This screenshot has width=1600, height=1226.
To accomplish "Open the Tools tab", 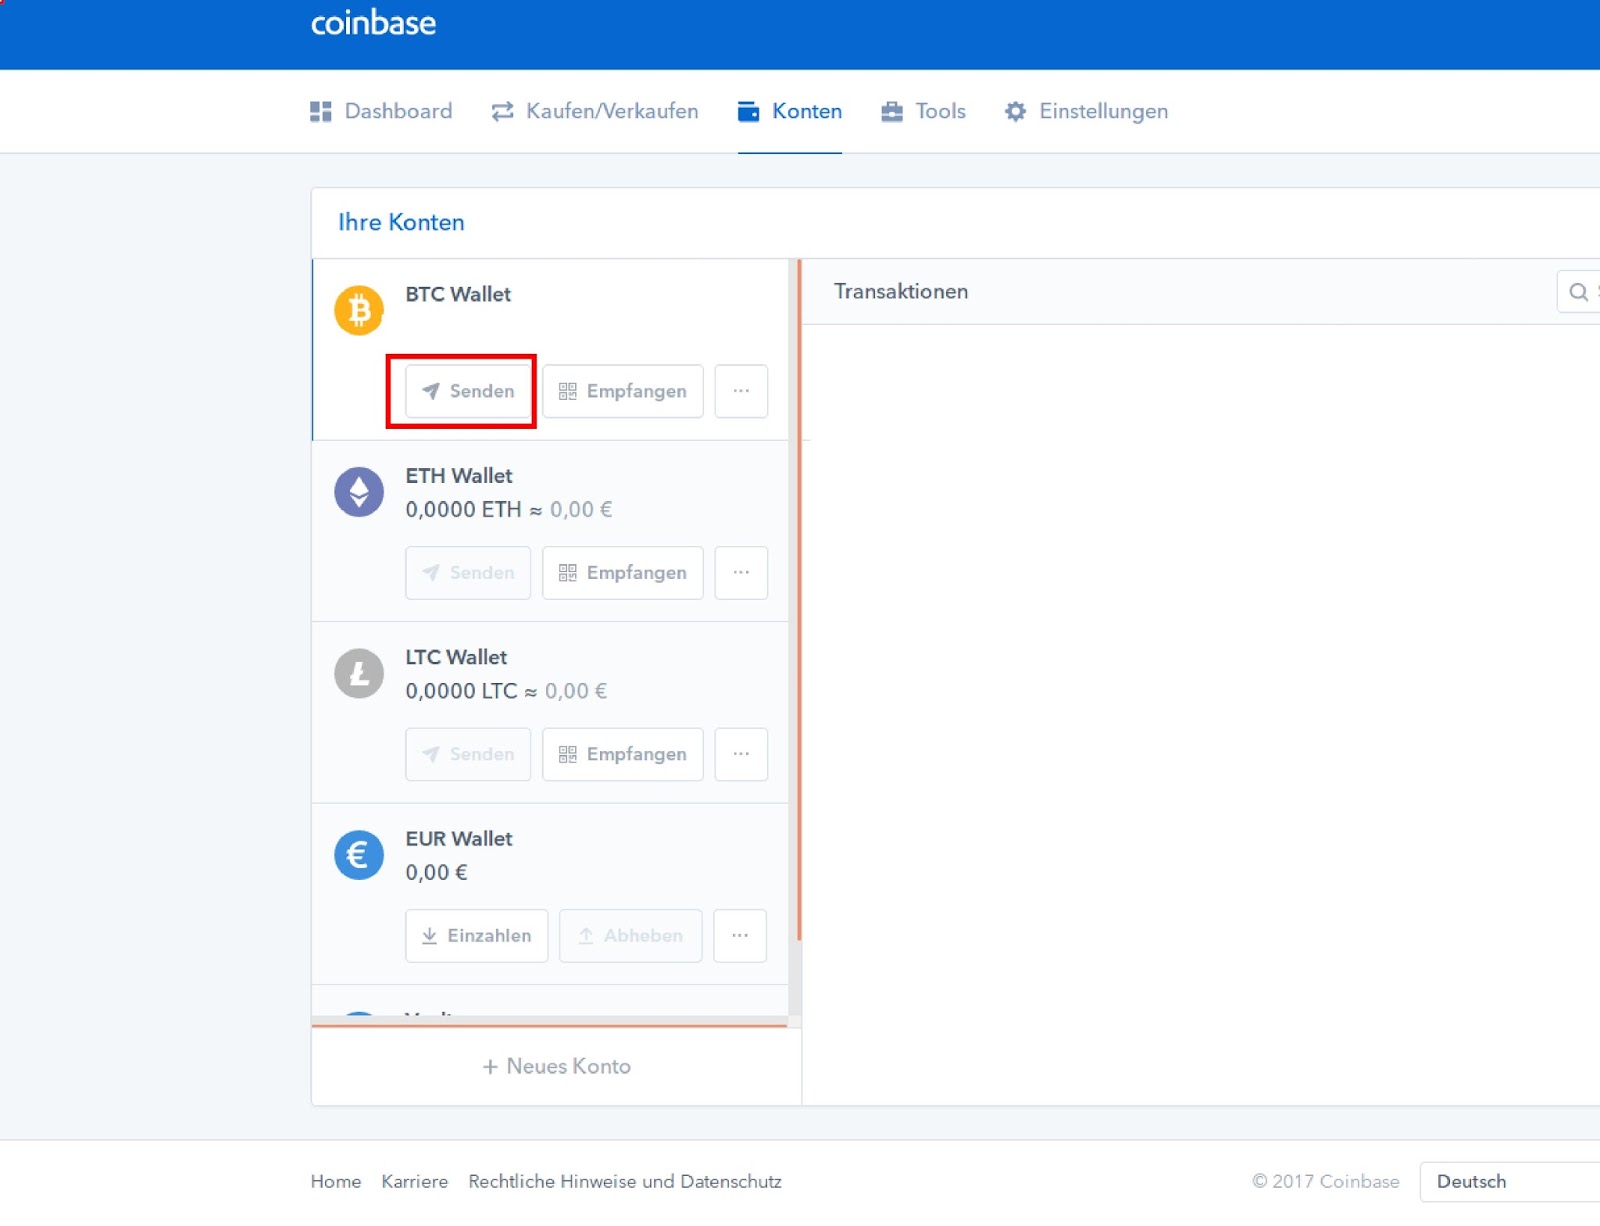I will pos(923,111).
